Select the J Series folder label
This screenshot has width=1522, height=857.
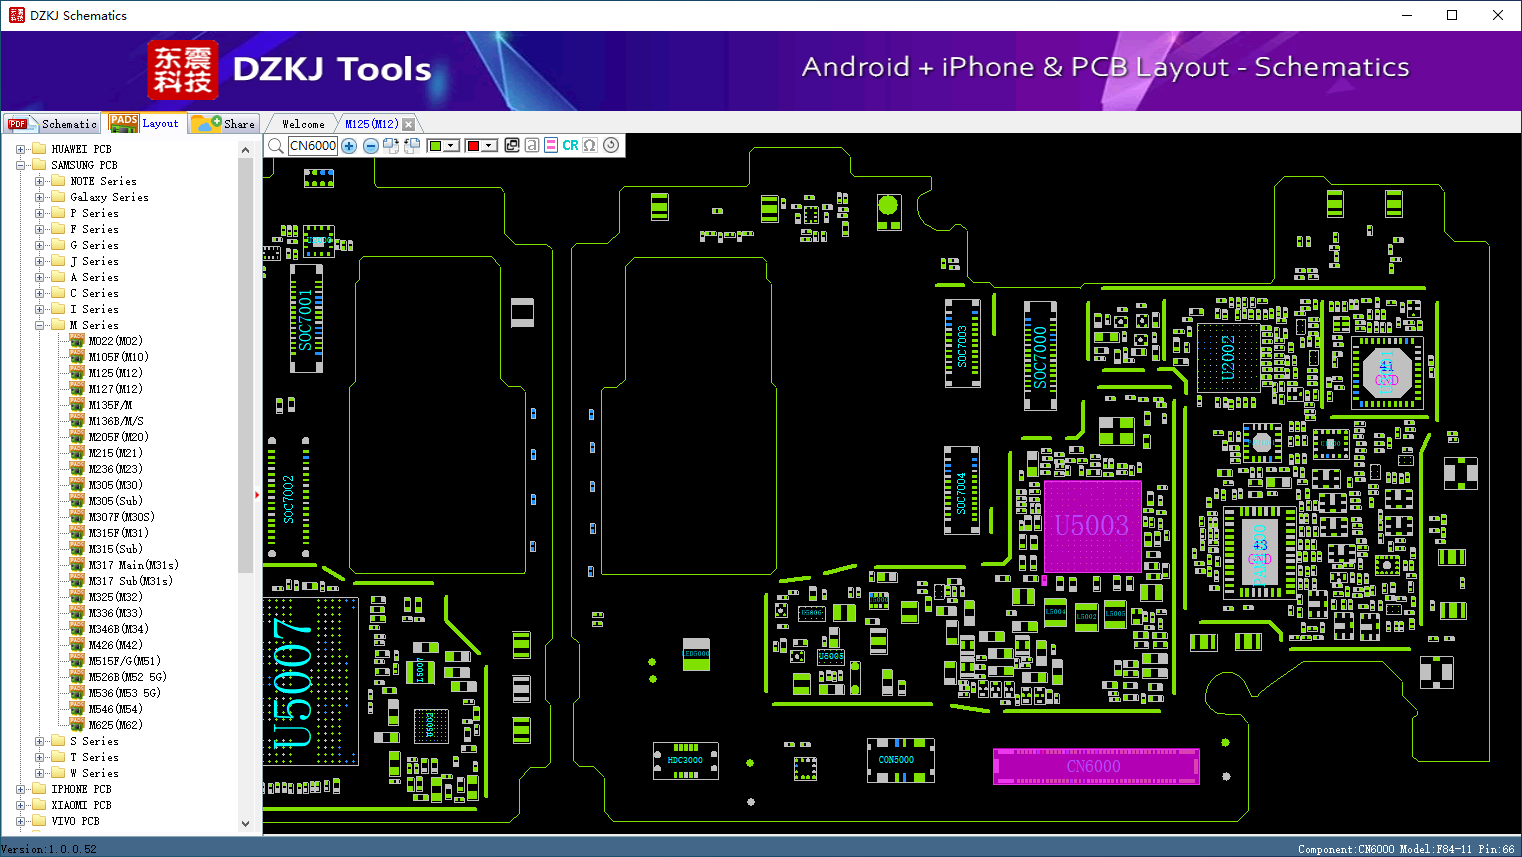click(94, 261)
